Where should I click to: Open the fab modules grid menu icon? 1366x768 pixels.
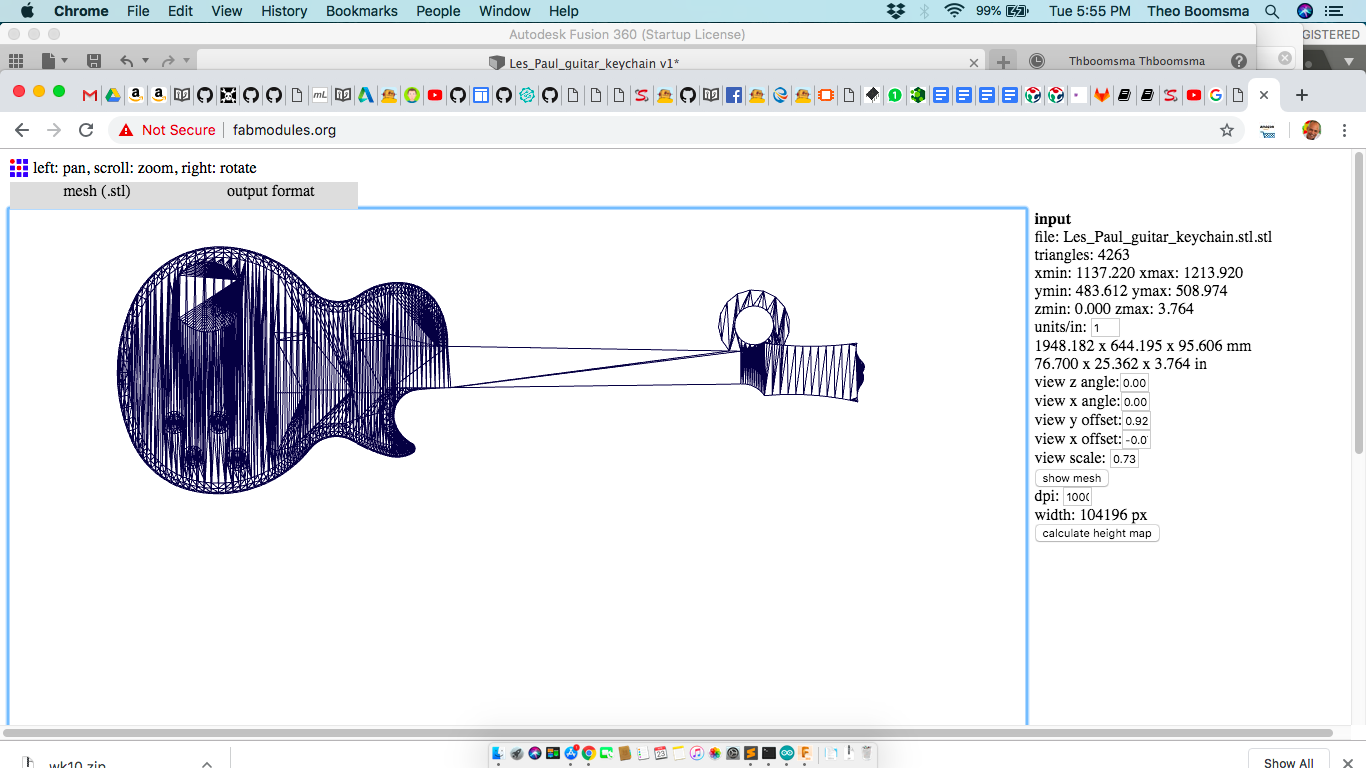(19, 168)
